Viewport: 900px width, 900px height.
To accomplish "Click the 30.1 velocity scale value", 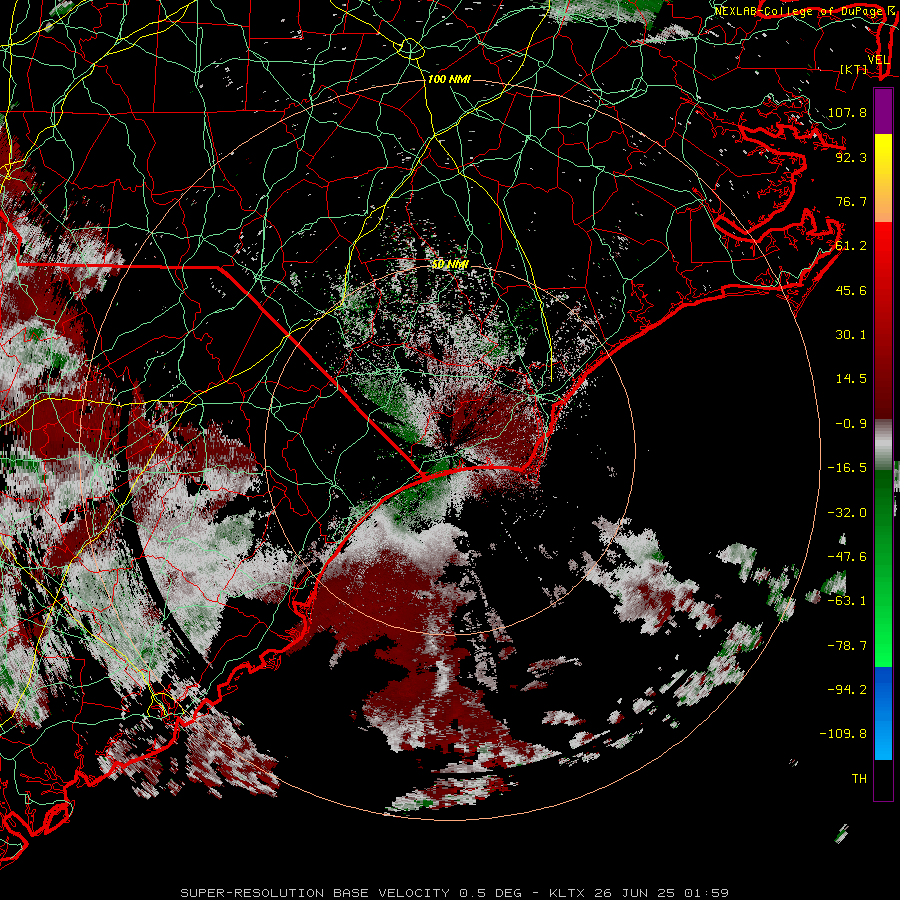I will [851, 334].
